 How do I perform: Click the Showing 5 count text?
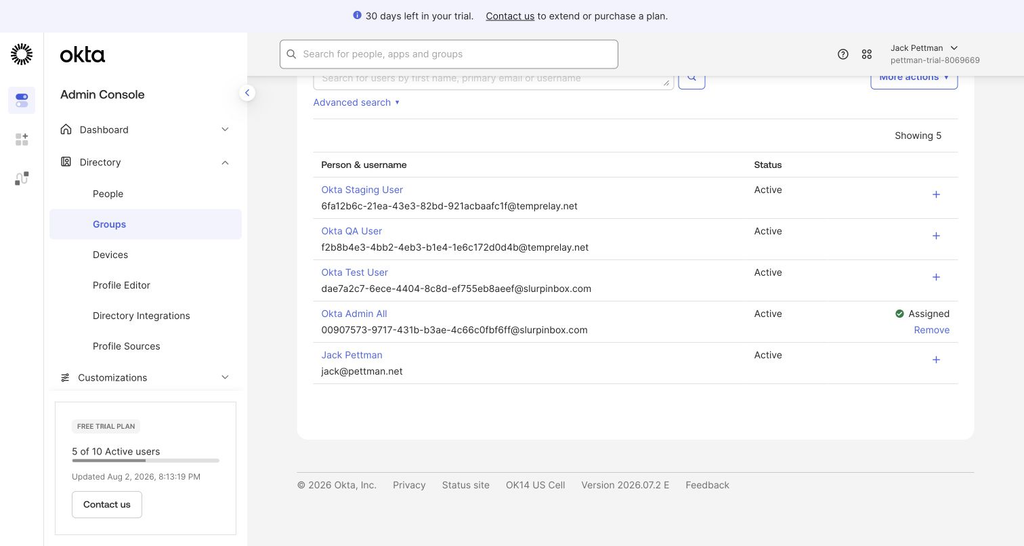[918, 136]
